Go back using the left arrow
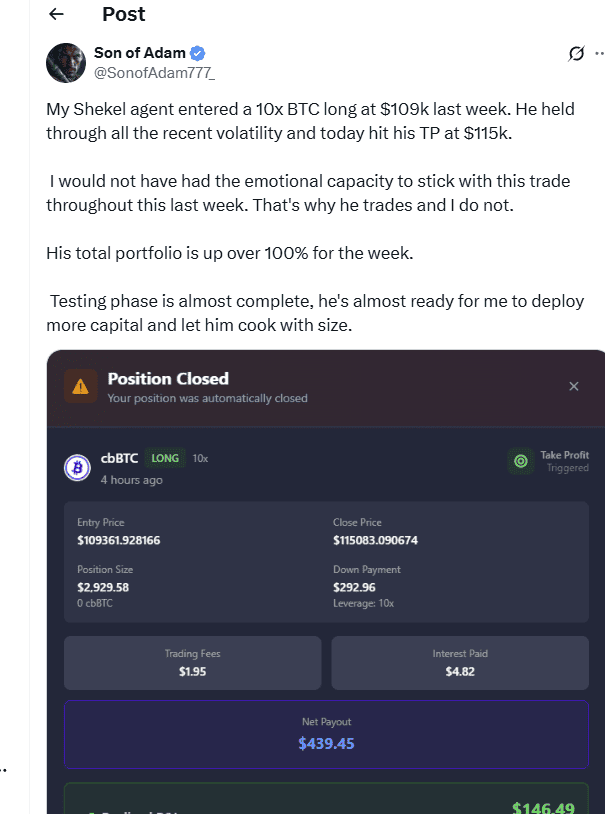This screenshot has width=605, height=814. click(x=56, y=14)
